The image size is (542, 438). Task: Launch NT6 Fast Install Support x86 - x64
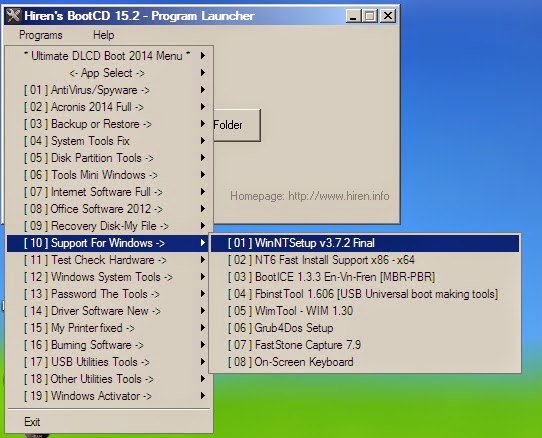(x=365, y=260)
